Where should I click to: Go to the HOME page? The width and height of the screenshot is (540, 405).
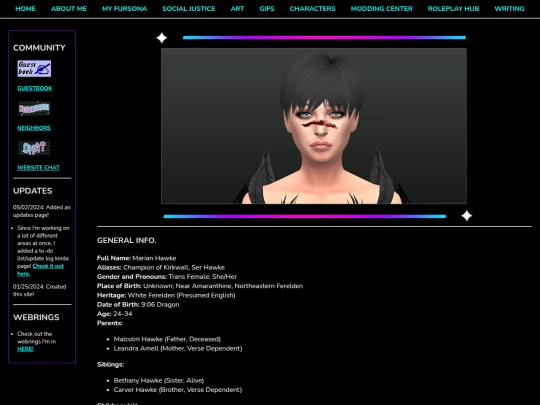click(x=25, y=9)
